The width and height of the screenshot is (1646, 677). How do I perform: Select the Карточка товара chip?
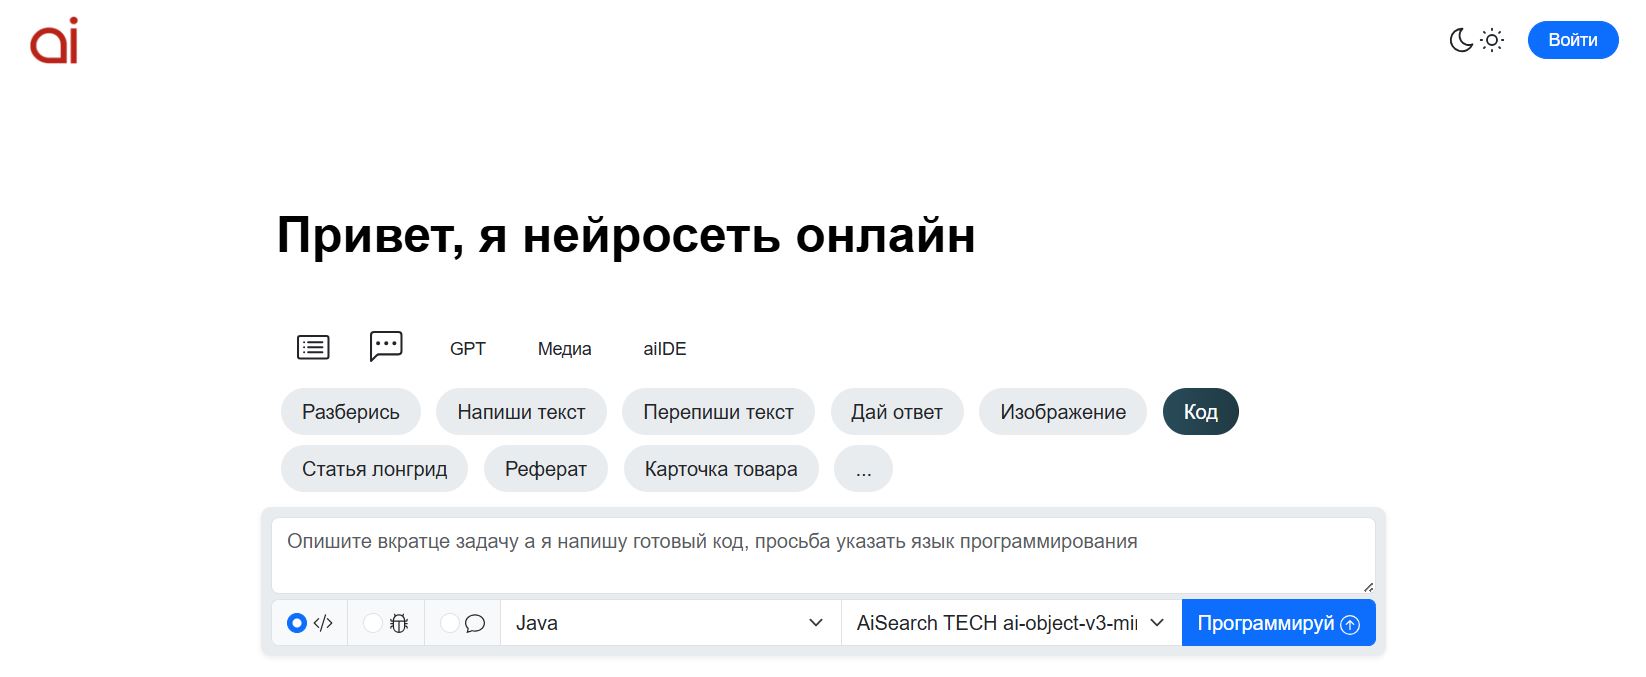[x=721, y=469]
